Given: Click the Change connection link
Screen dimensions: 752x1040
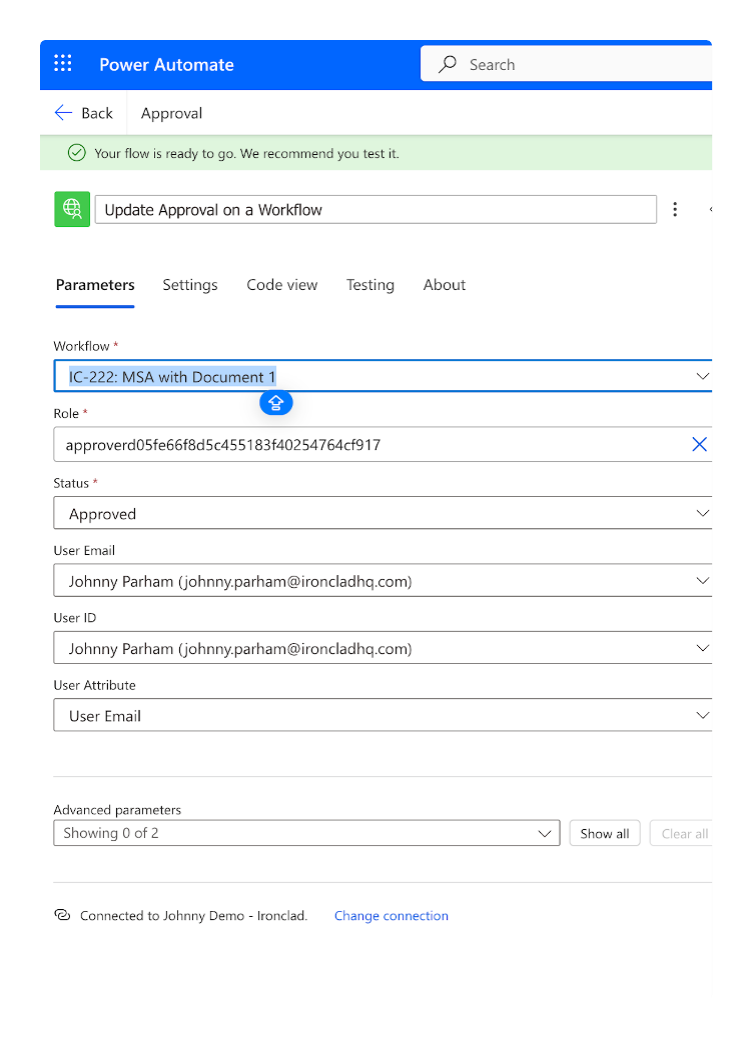Looking at the screenshot, I should point(391,916).
